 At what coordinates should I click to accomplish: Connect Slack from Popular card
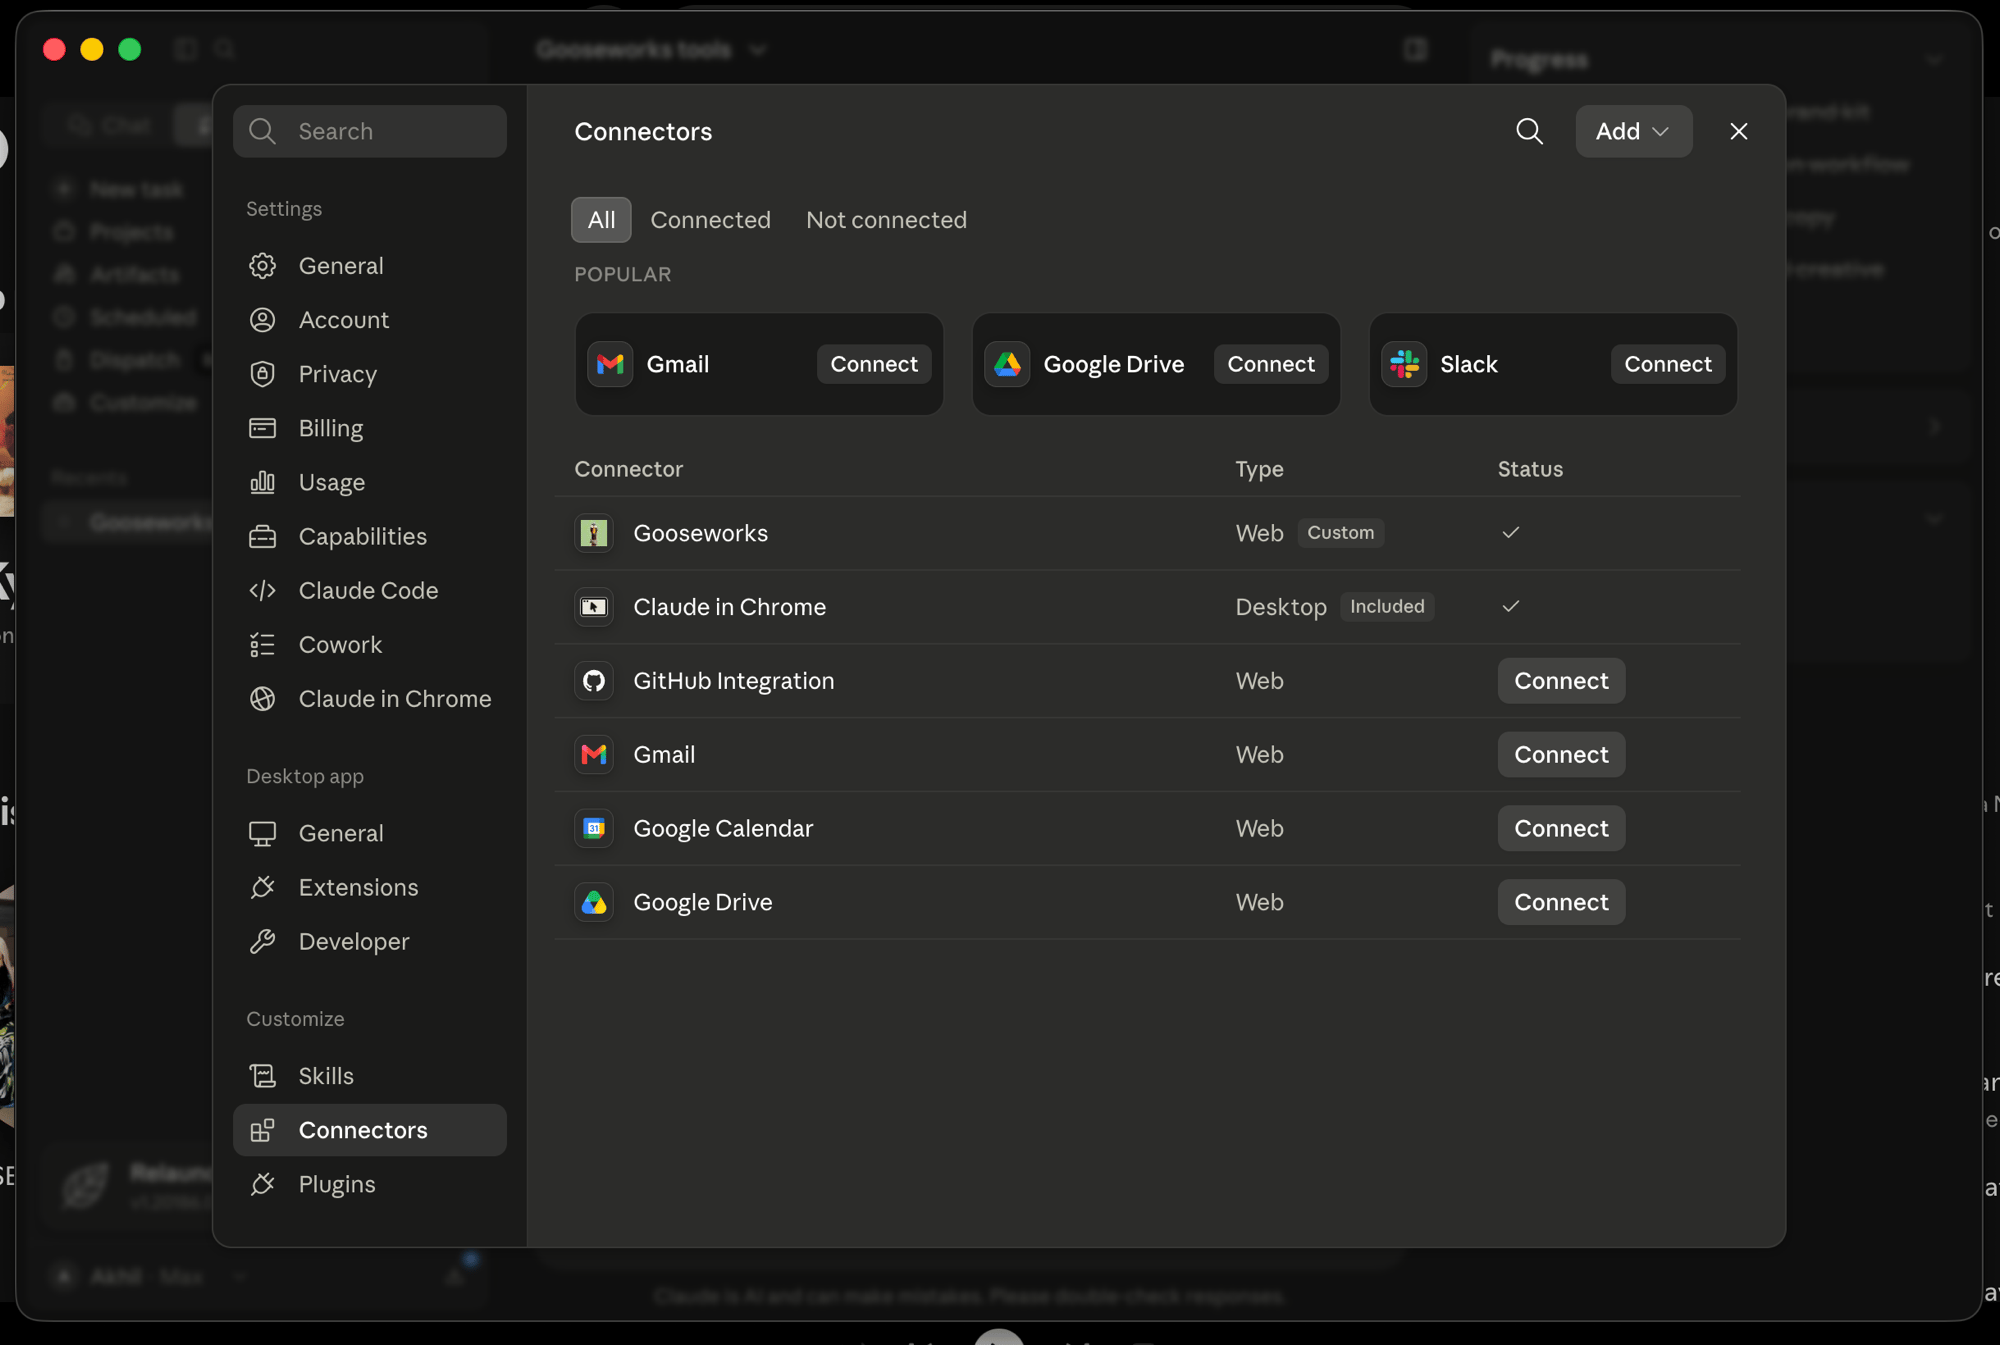click(1668, 364)
